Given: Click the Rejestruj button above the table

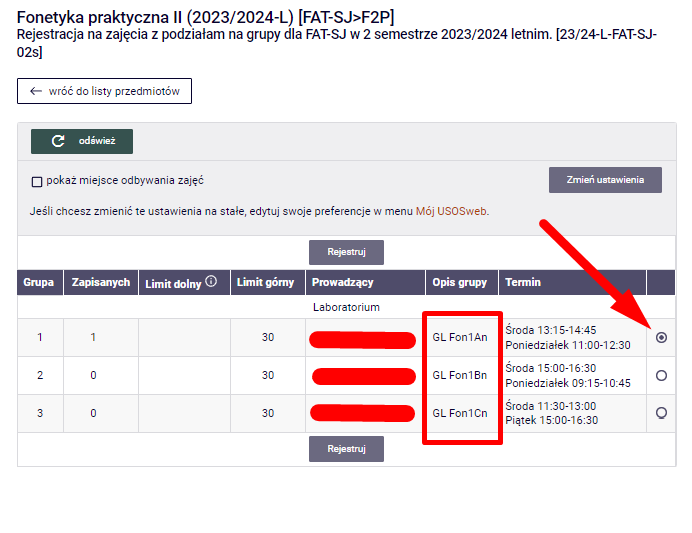Looking at the screenshot, I should (346, 252).
